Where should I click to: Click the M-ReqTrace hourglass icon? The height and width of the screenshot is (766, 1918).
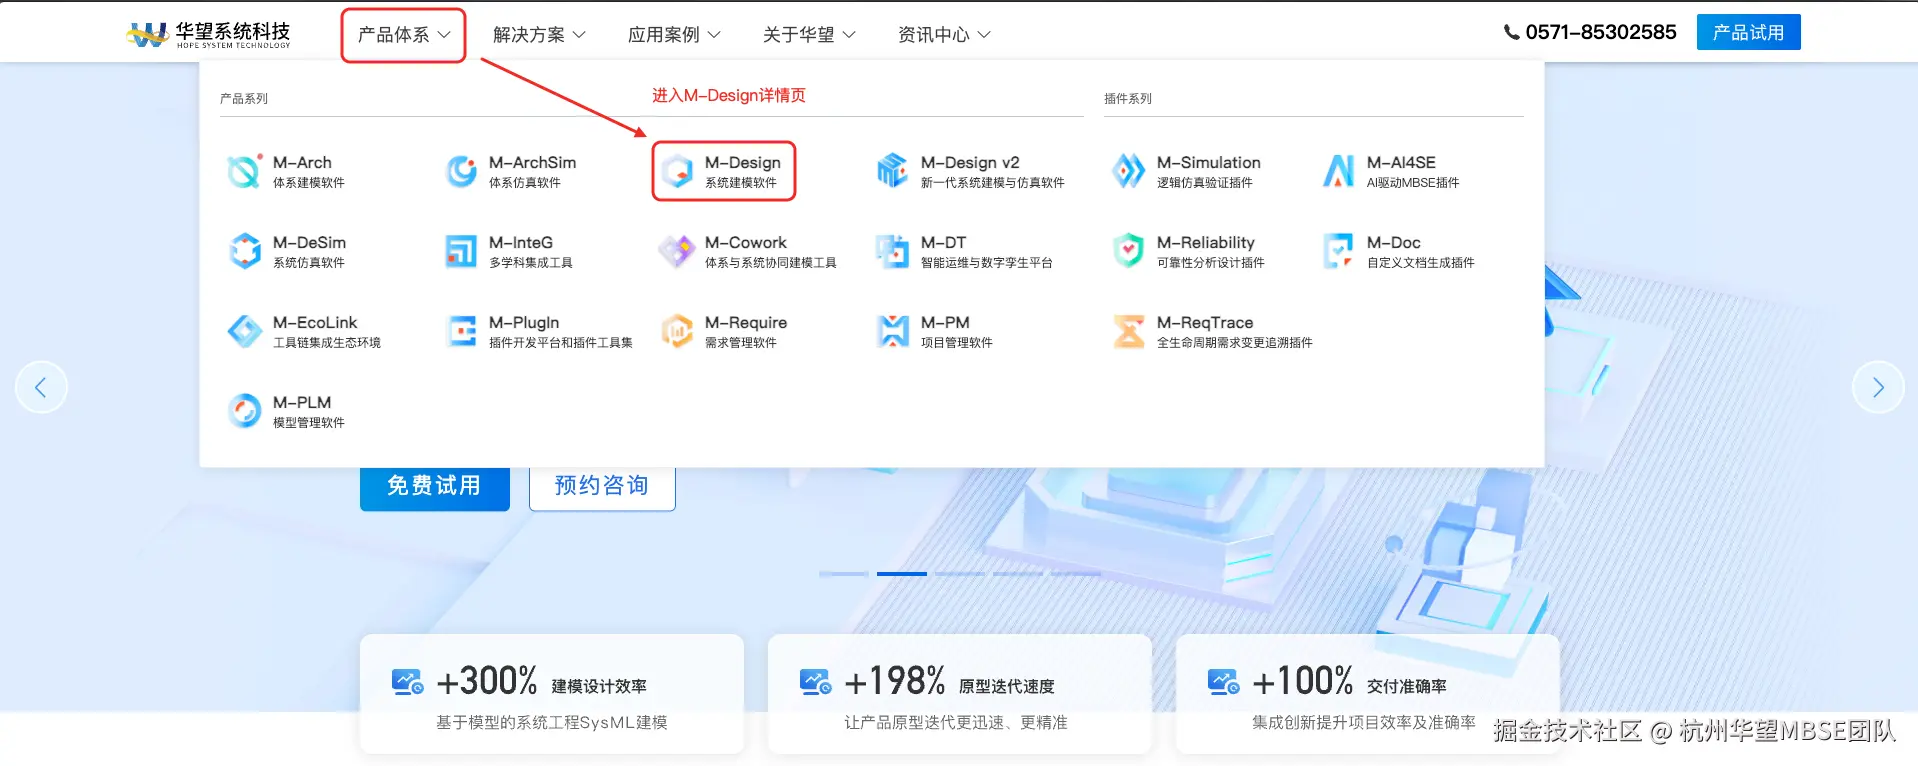1129,331
